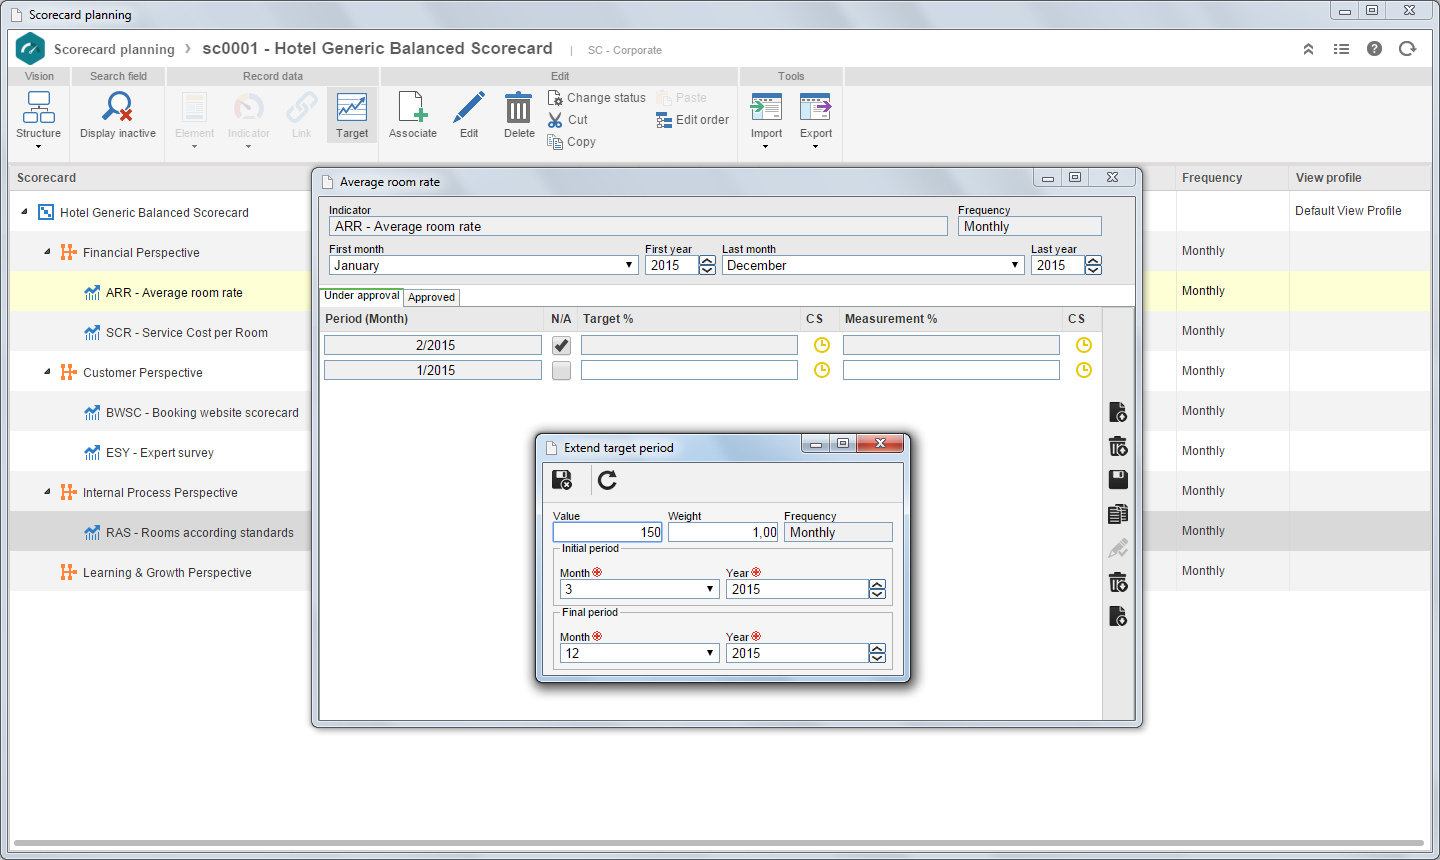Open the Final period Month dropdown
This screenshot has height=860, width=1440.
(x=639, y=653)
